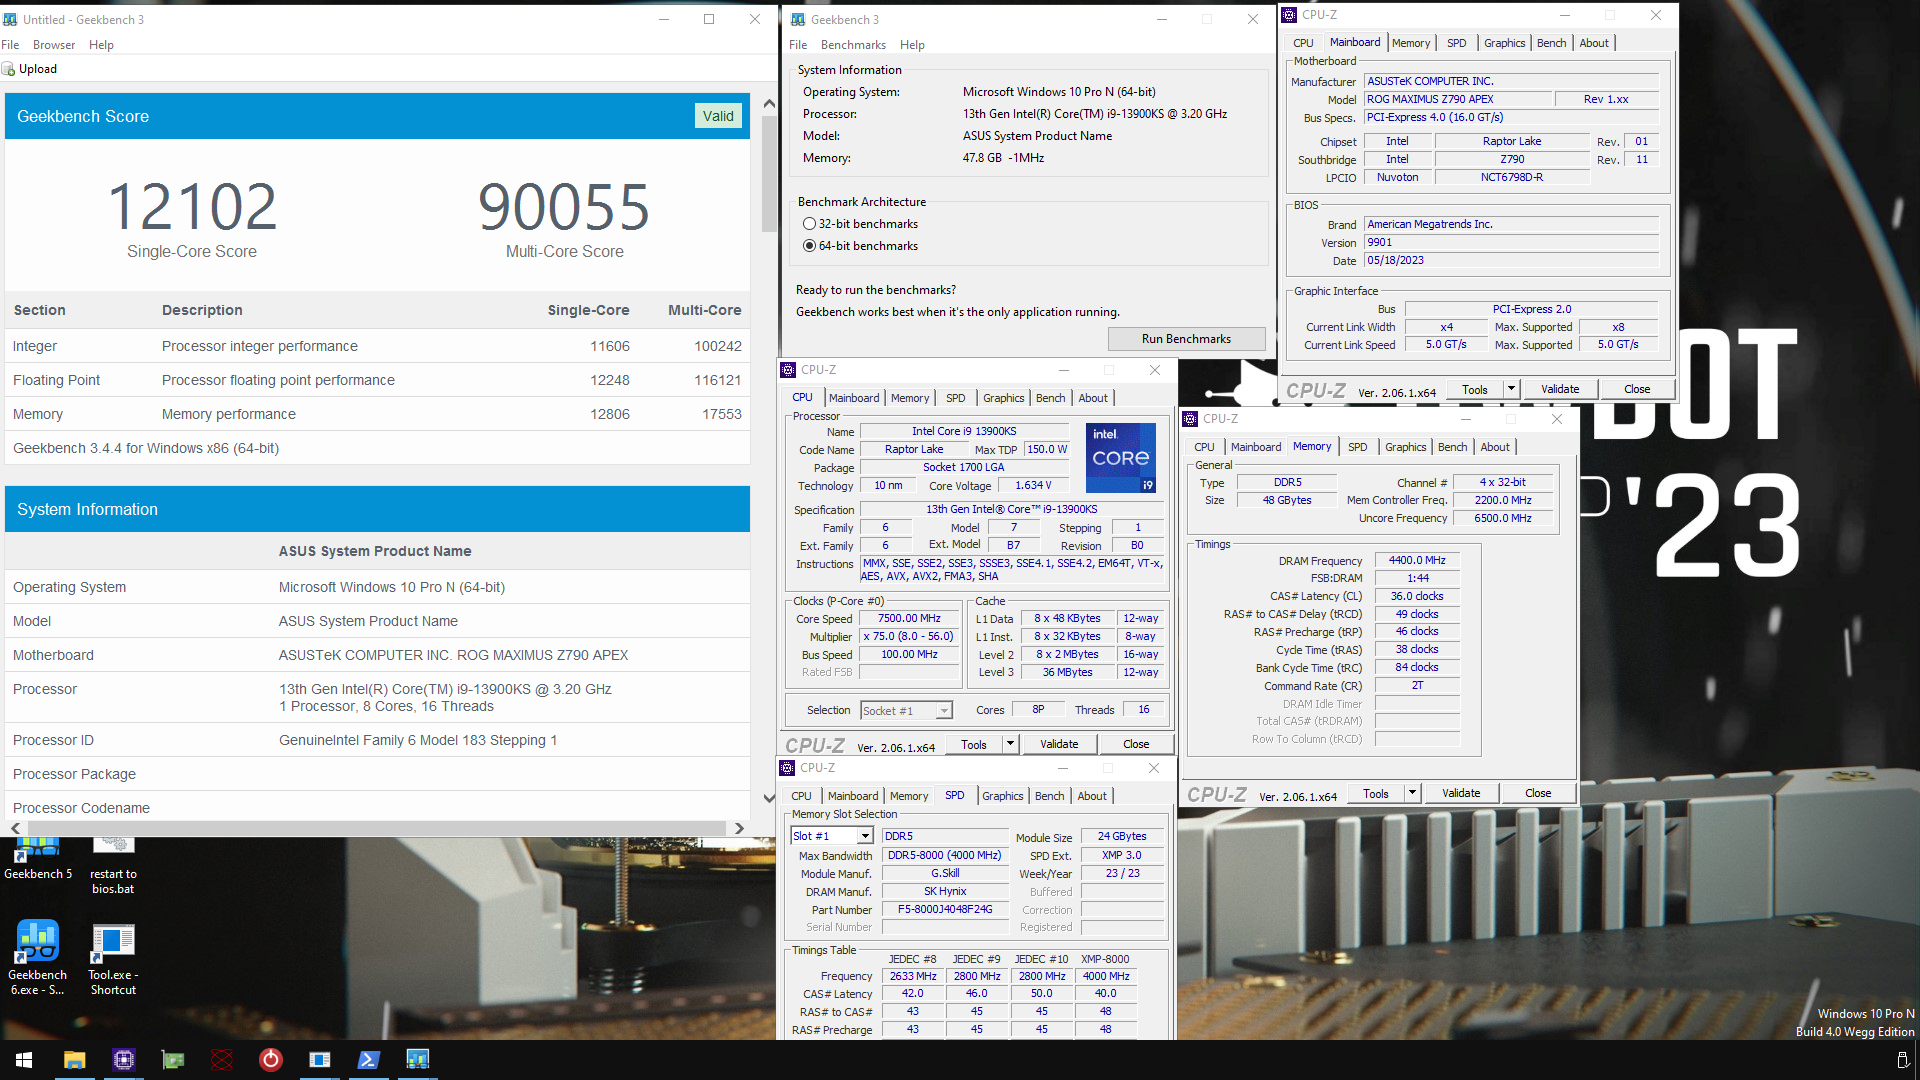This screenshot has width=1920, height=1080.
Task: Open Windows Start menu
Action: click(24, 1060)
